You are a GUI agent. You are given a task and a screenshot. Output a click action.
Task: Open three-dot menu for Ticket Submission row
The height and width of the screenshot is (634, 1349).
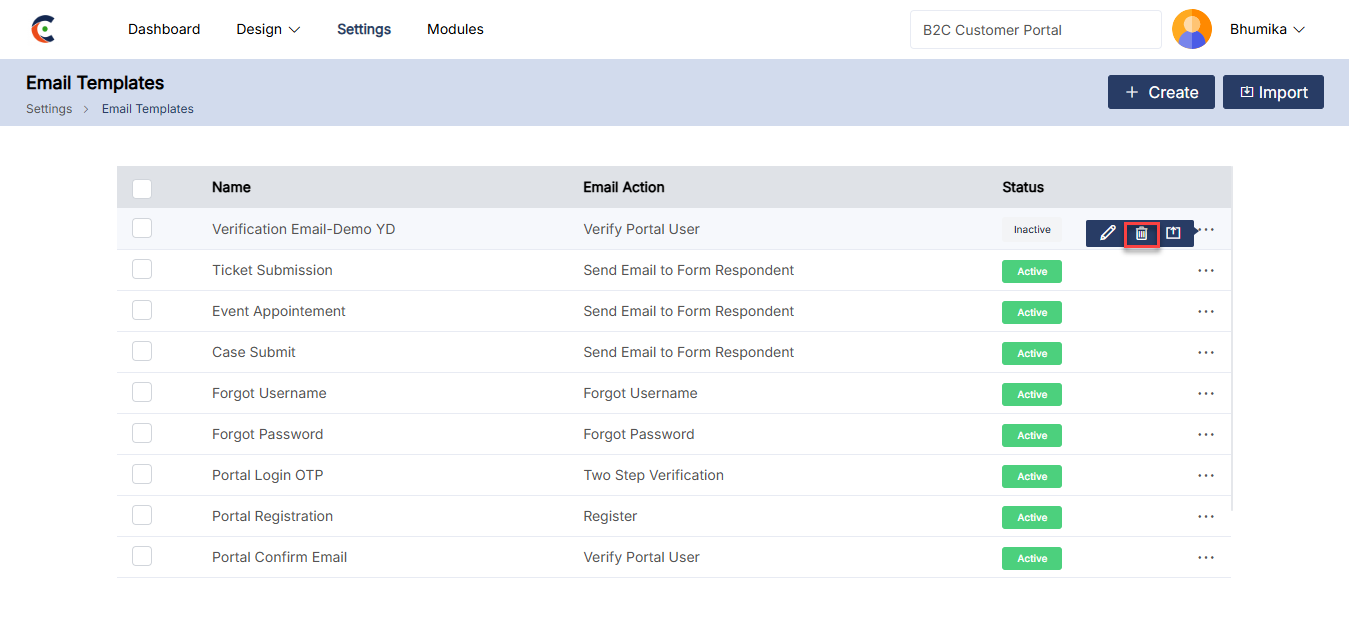pos(1206,271)
